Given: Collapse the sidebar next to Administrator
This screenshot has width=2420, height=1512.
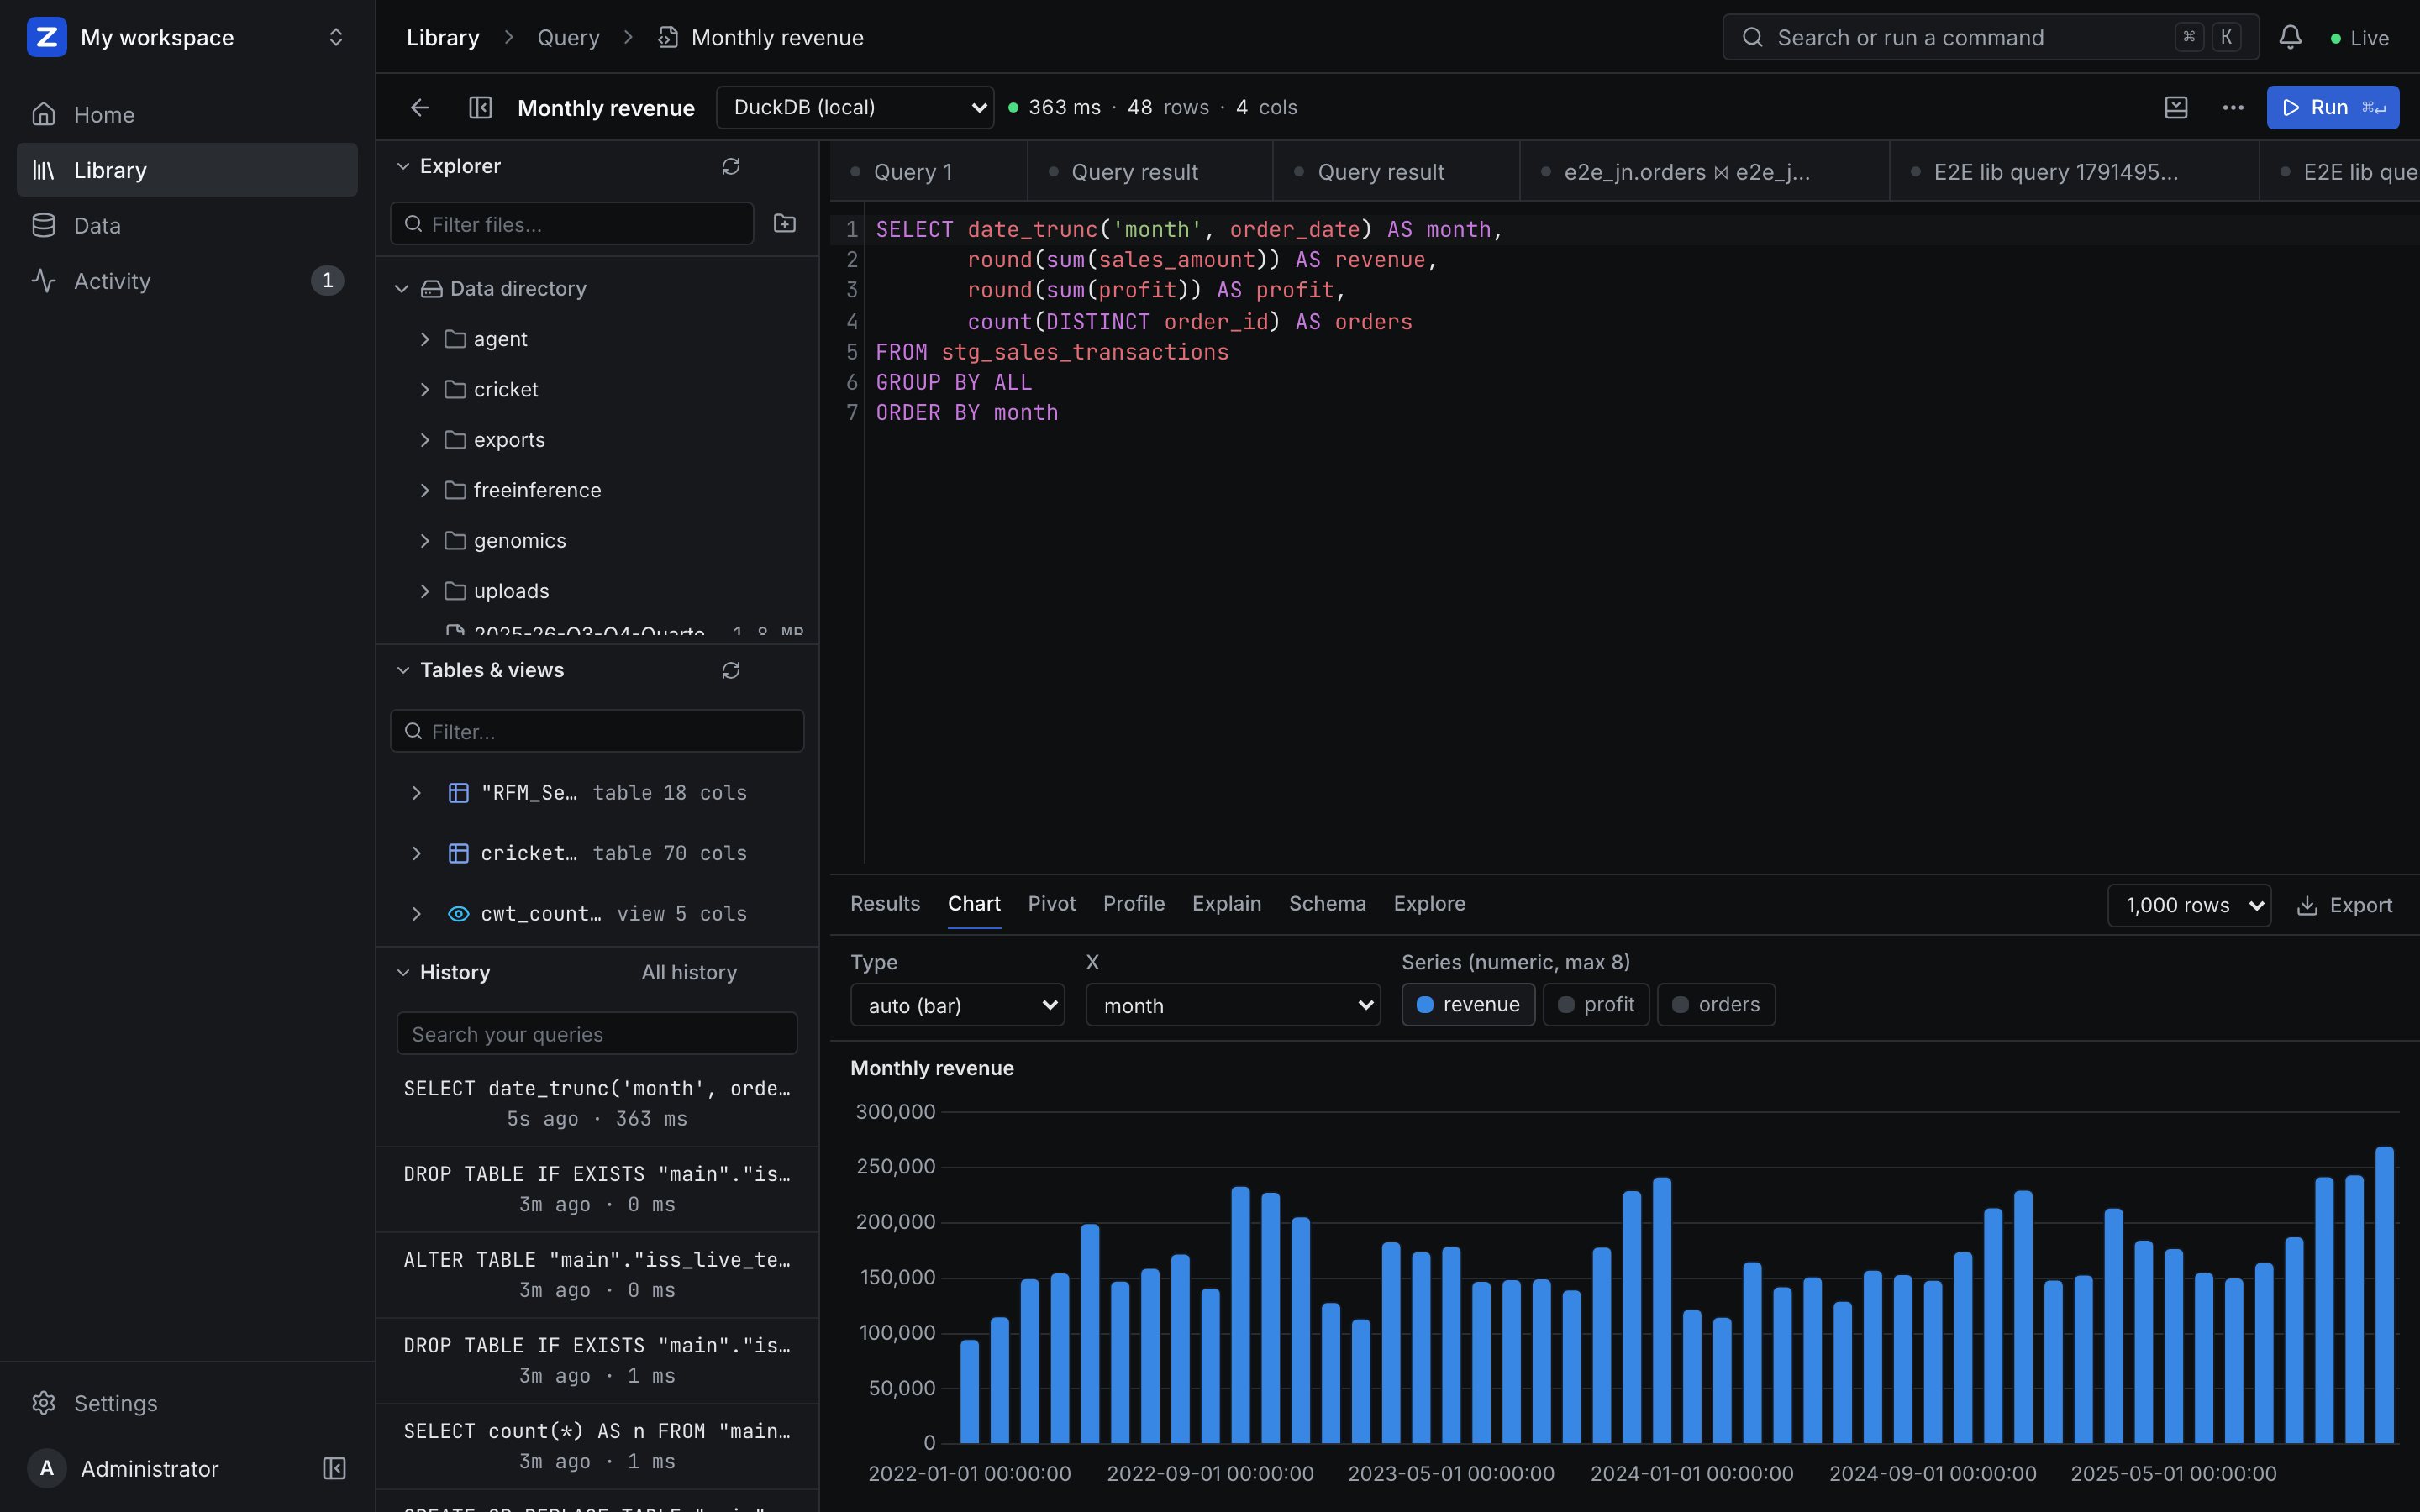Looking at the screenshot, I should click(x=334, y=1468).
